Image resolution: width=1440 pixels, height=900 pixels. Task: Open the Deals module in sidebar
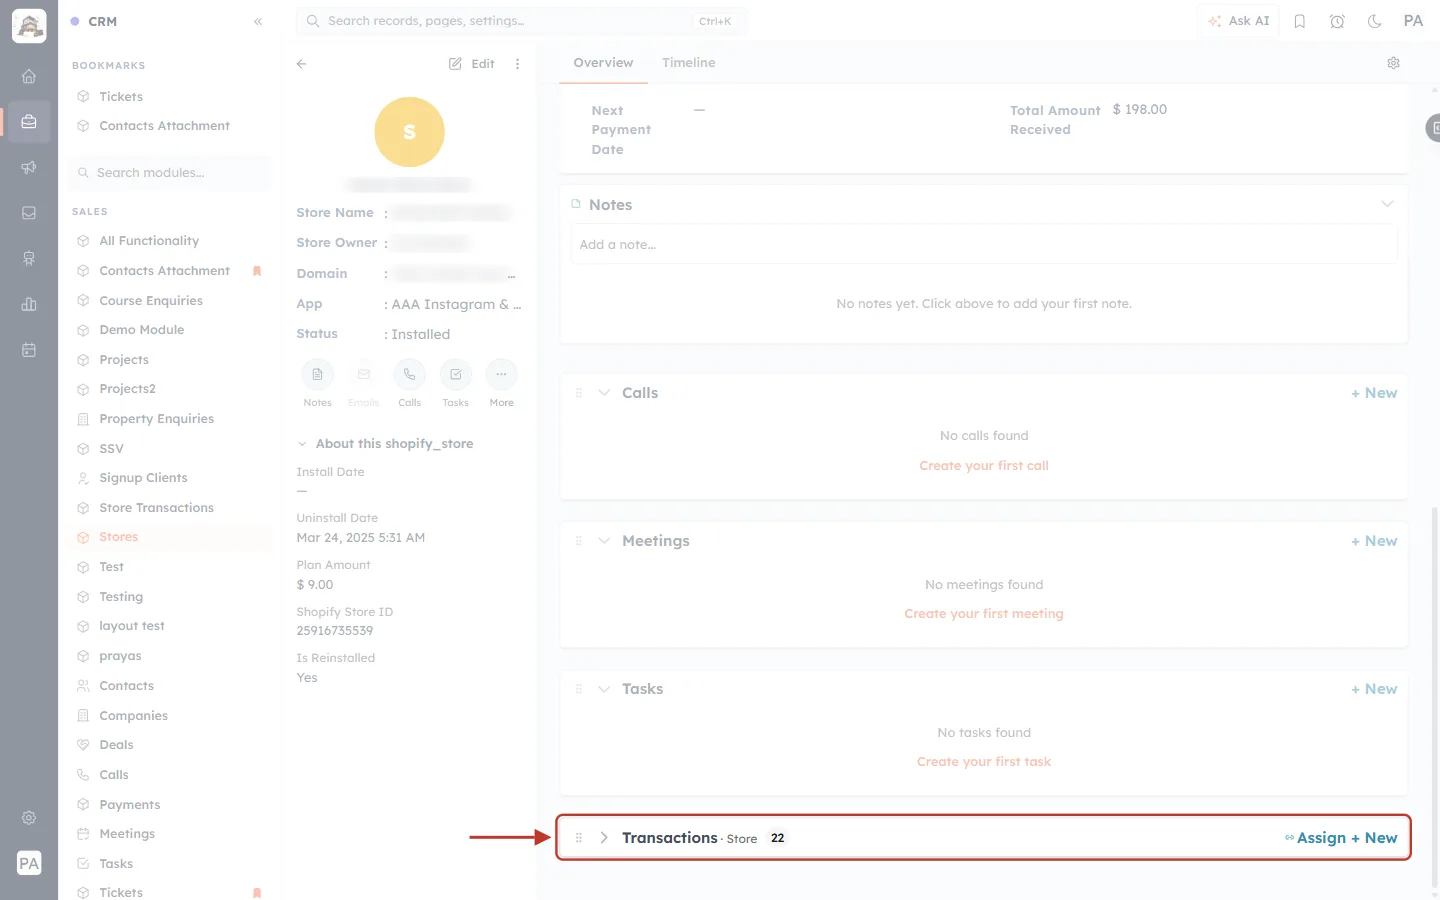click(x=116, y=745)
